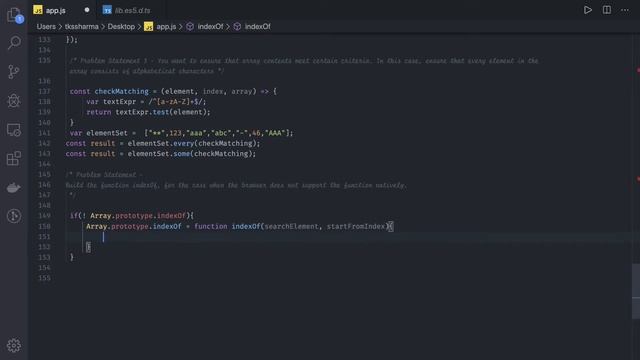Click line number 137 in gutter

click(44, 91)
